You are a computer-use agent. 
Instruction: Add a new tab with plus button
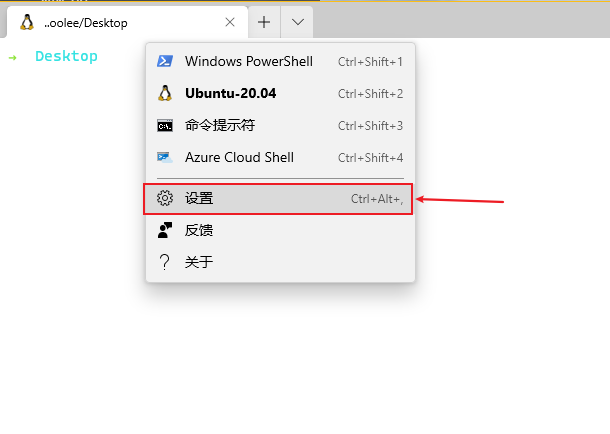click(264, 22)
